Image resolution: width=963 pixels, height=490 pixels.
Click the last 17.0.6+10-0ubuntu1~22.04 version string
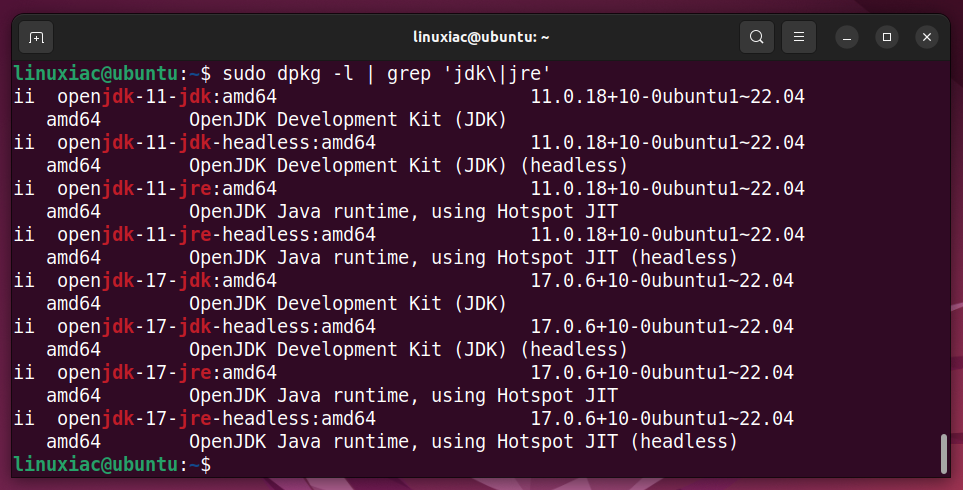tap(662, 419)
